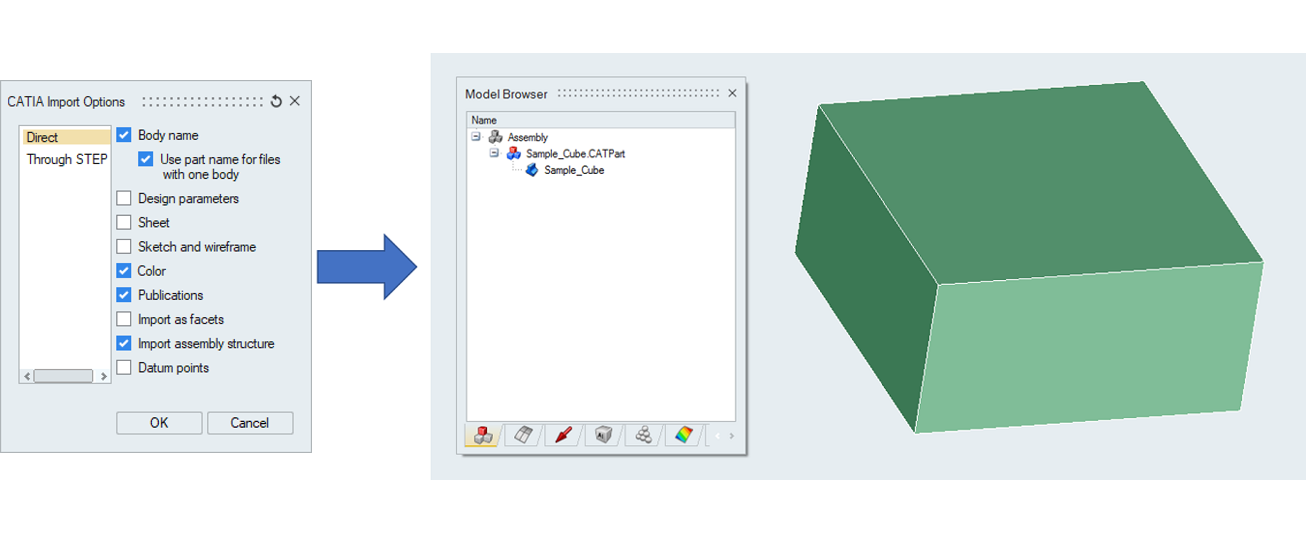1306x543 pixels.
Task: Click the CATIA Import Options title text
Action: pyautogui.click(x=66, y=102)
